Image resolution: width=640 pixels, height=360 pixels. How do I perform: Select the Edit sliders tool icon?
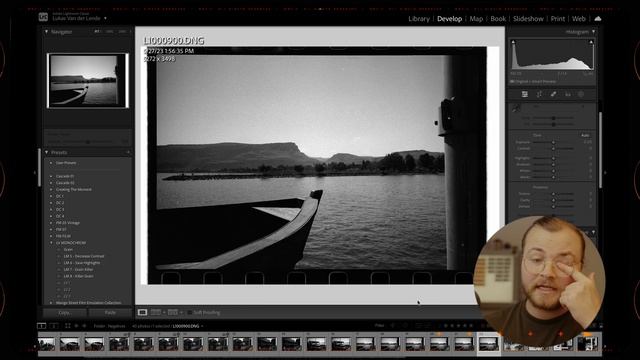[525, 94]
